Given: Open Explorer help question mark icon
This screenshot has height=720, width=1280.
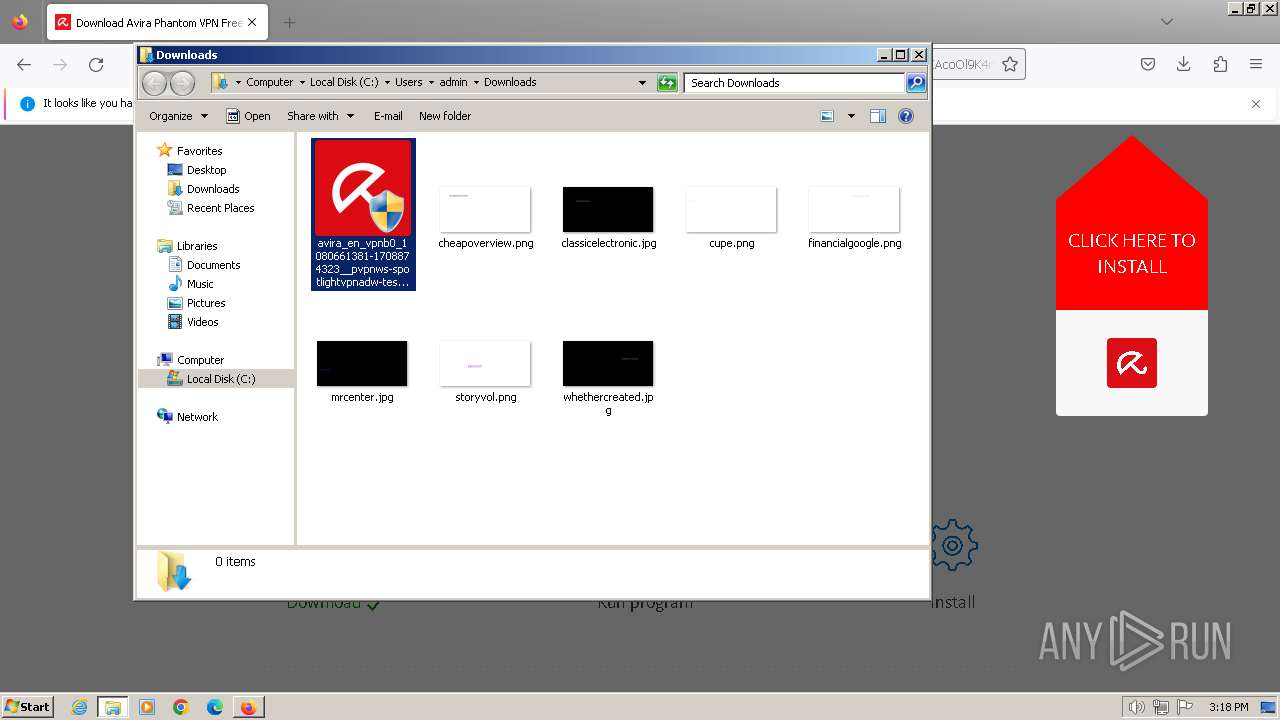Looking at the screenshot, I should 906,116.
